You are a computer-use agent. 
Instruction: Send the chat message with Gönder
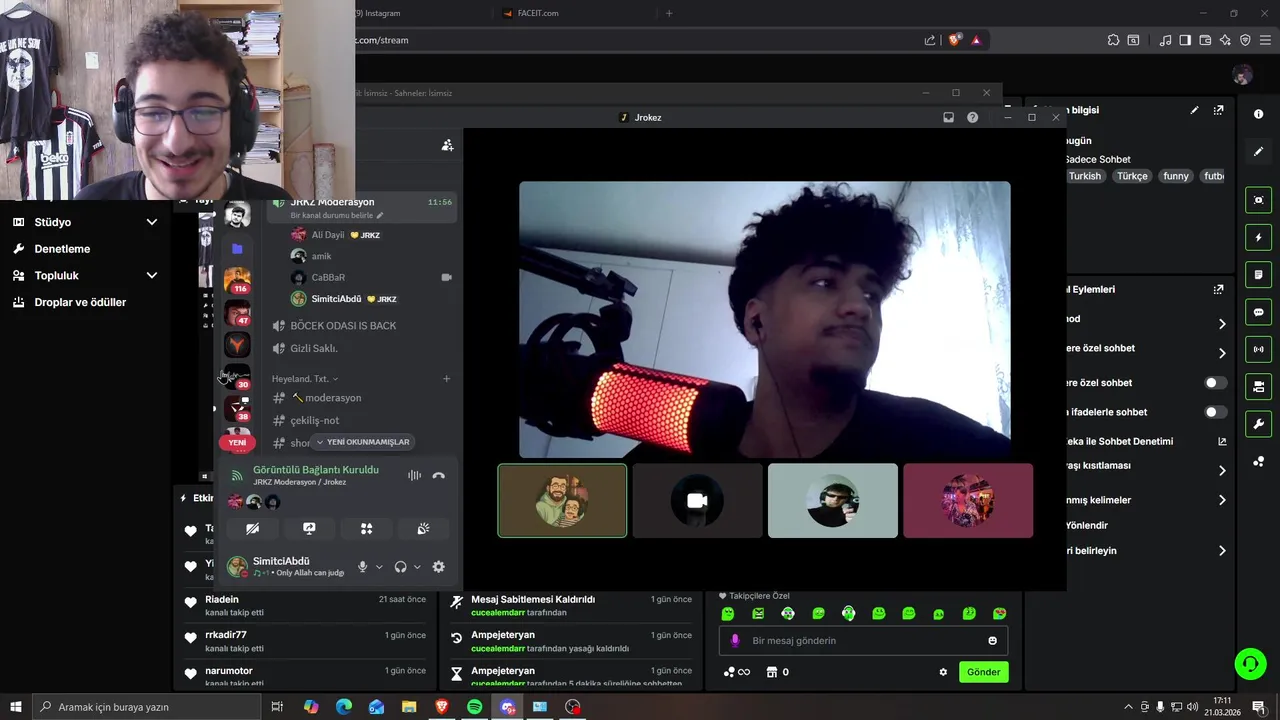(x=983, y=672)
